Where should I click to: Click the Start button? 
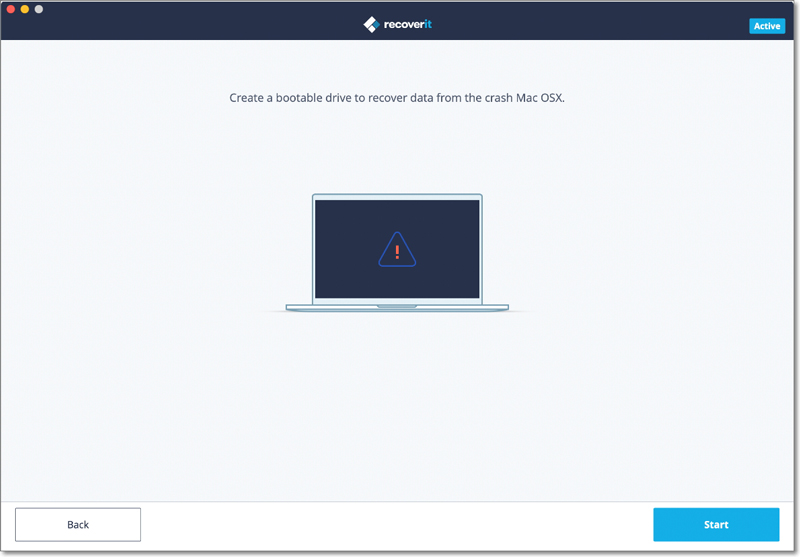(716, 524)
